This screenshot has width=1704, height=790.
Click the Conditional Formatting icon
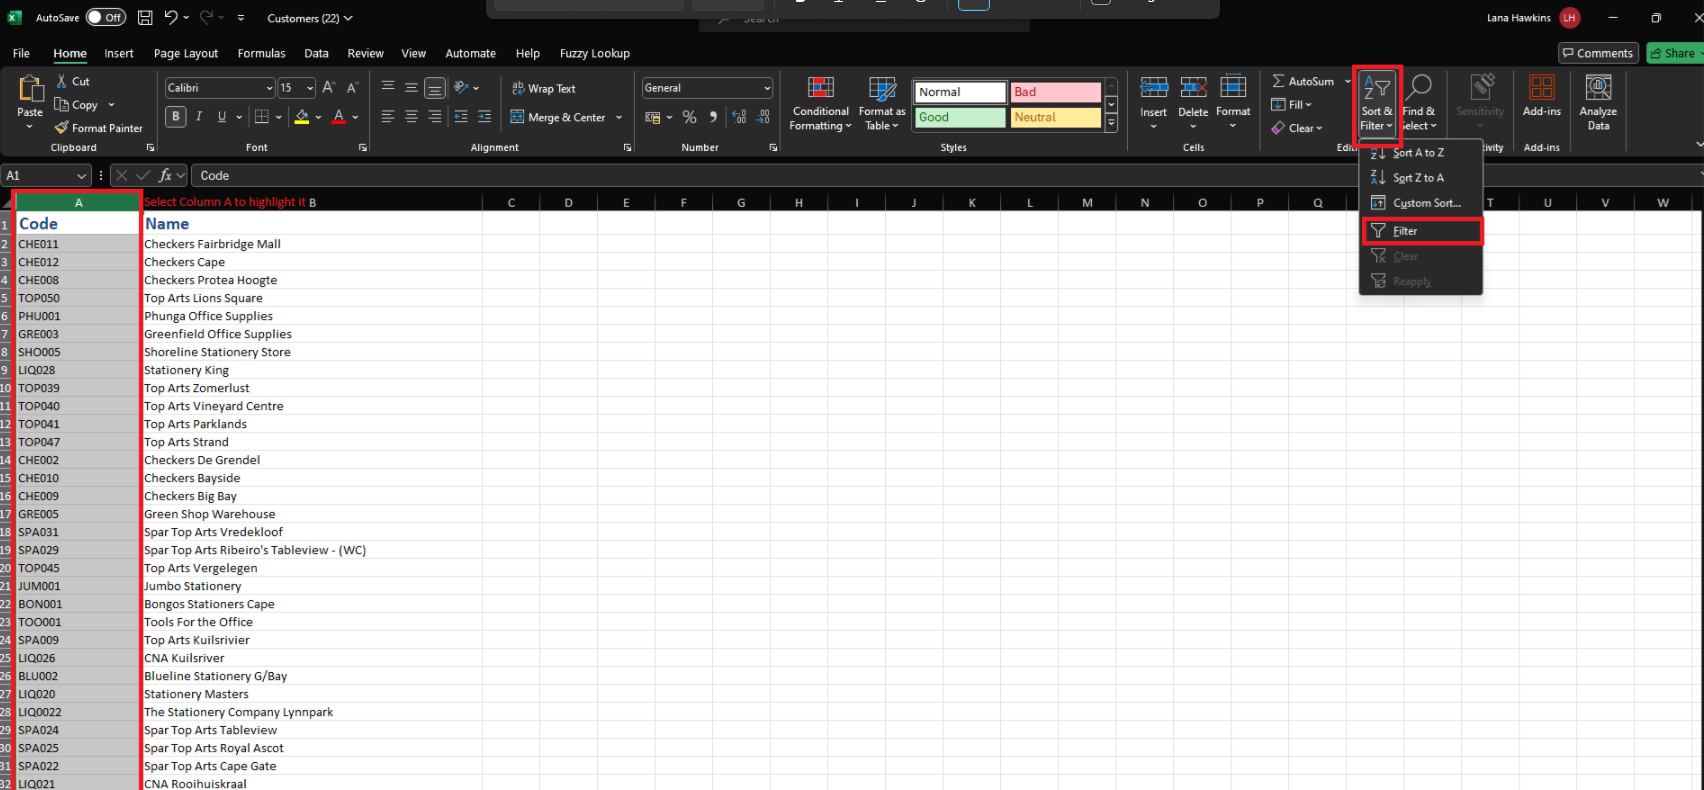pyautogui.click(x=820, y=89)
